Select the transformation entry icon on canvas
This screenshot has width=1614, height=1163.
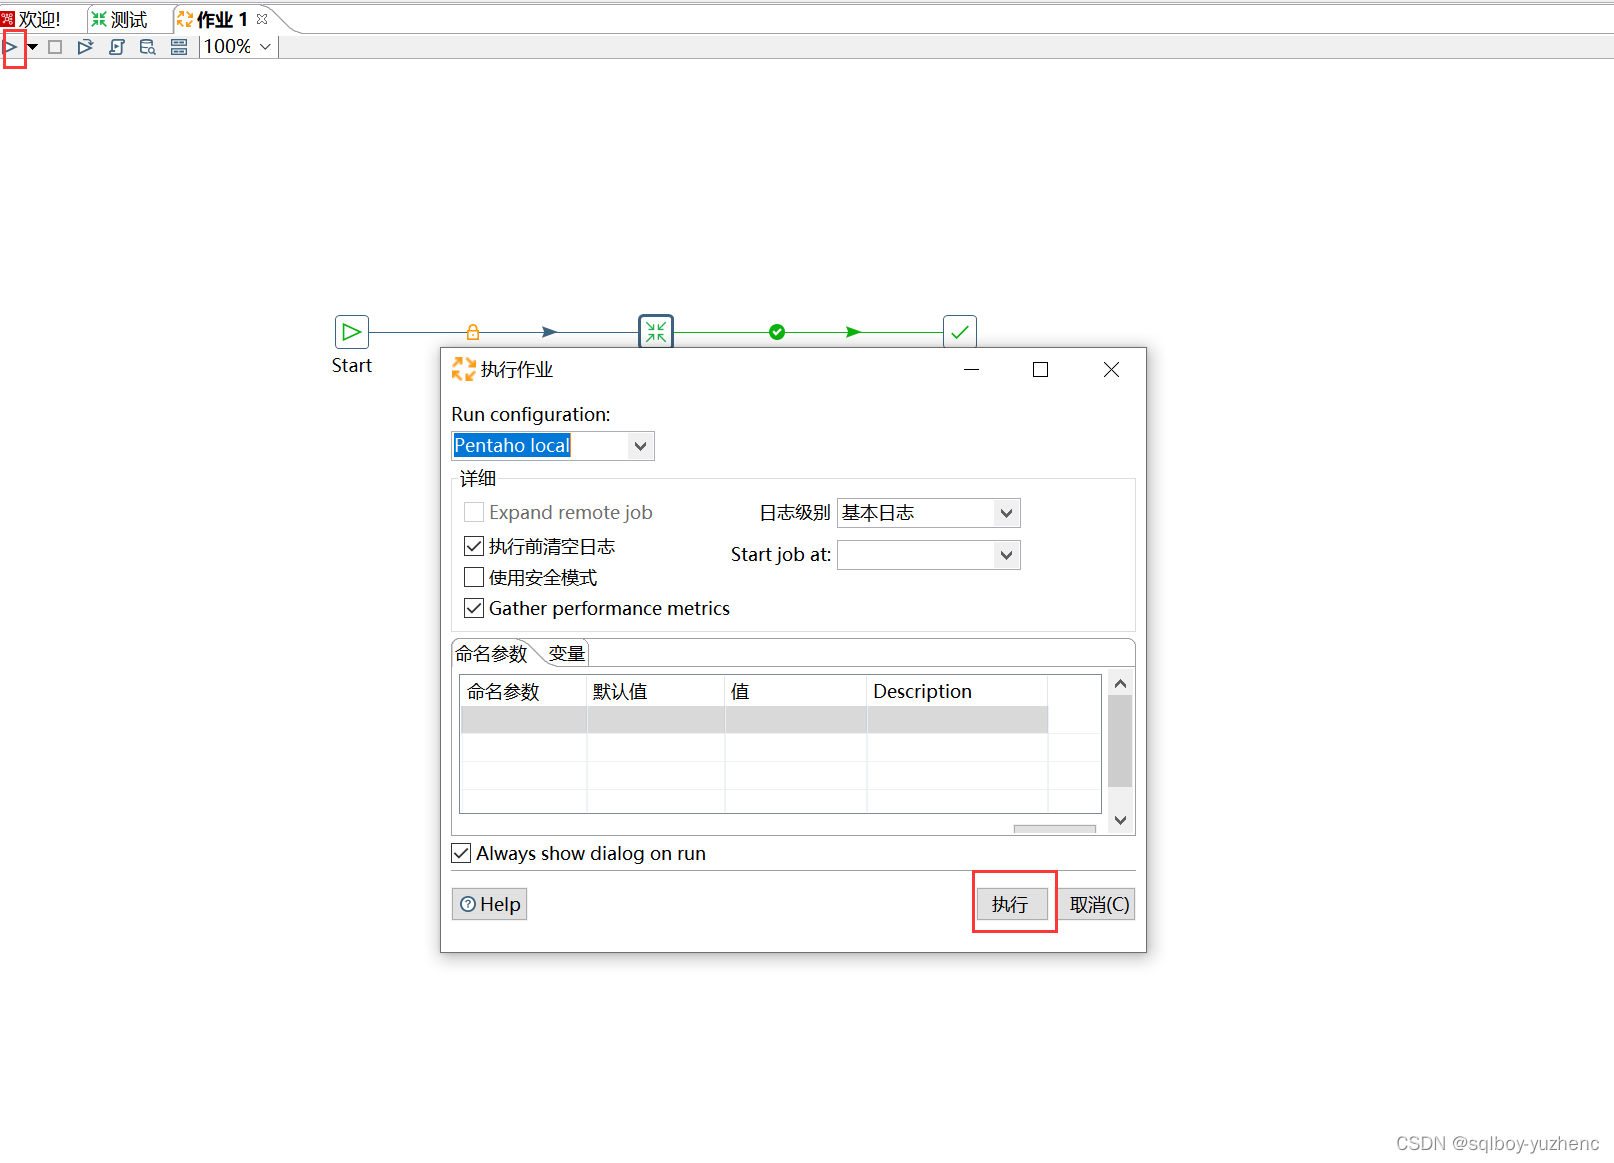(x=656, y=331)
